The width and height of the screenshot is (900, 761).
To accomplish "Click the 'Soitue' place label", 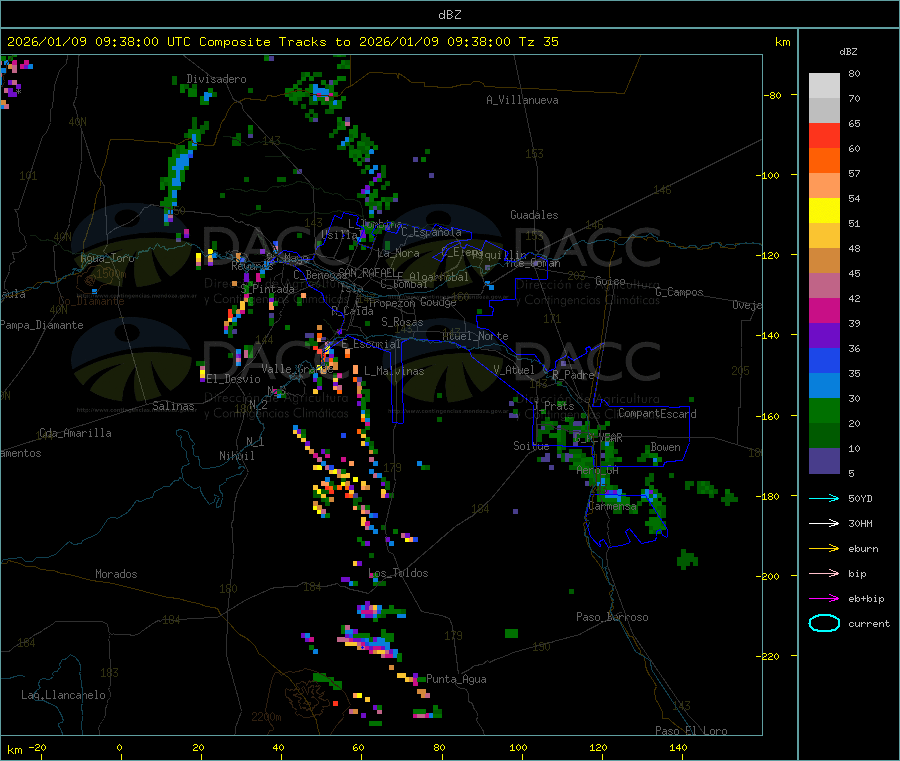I will pos(531,446).
